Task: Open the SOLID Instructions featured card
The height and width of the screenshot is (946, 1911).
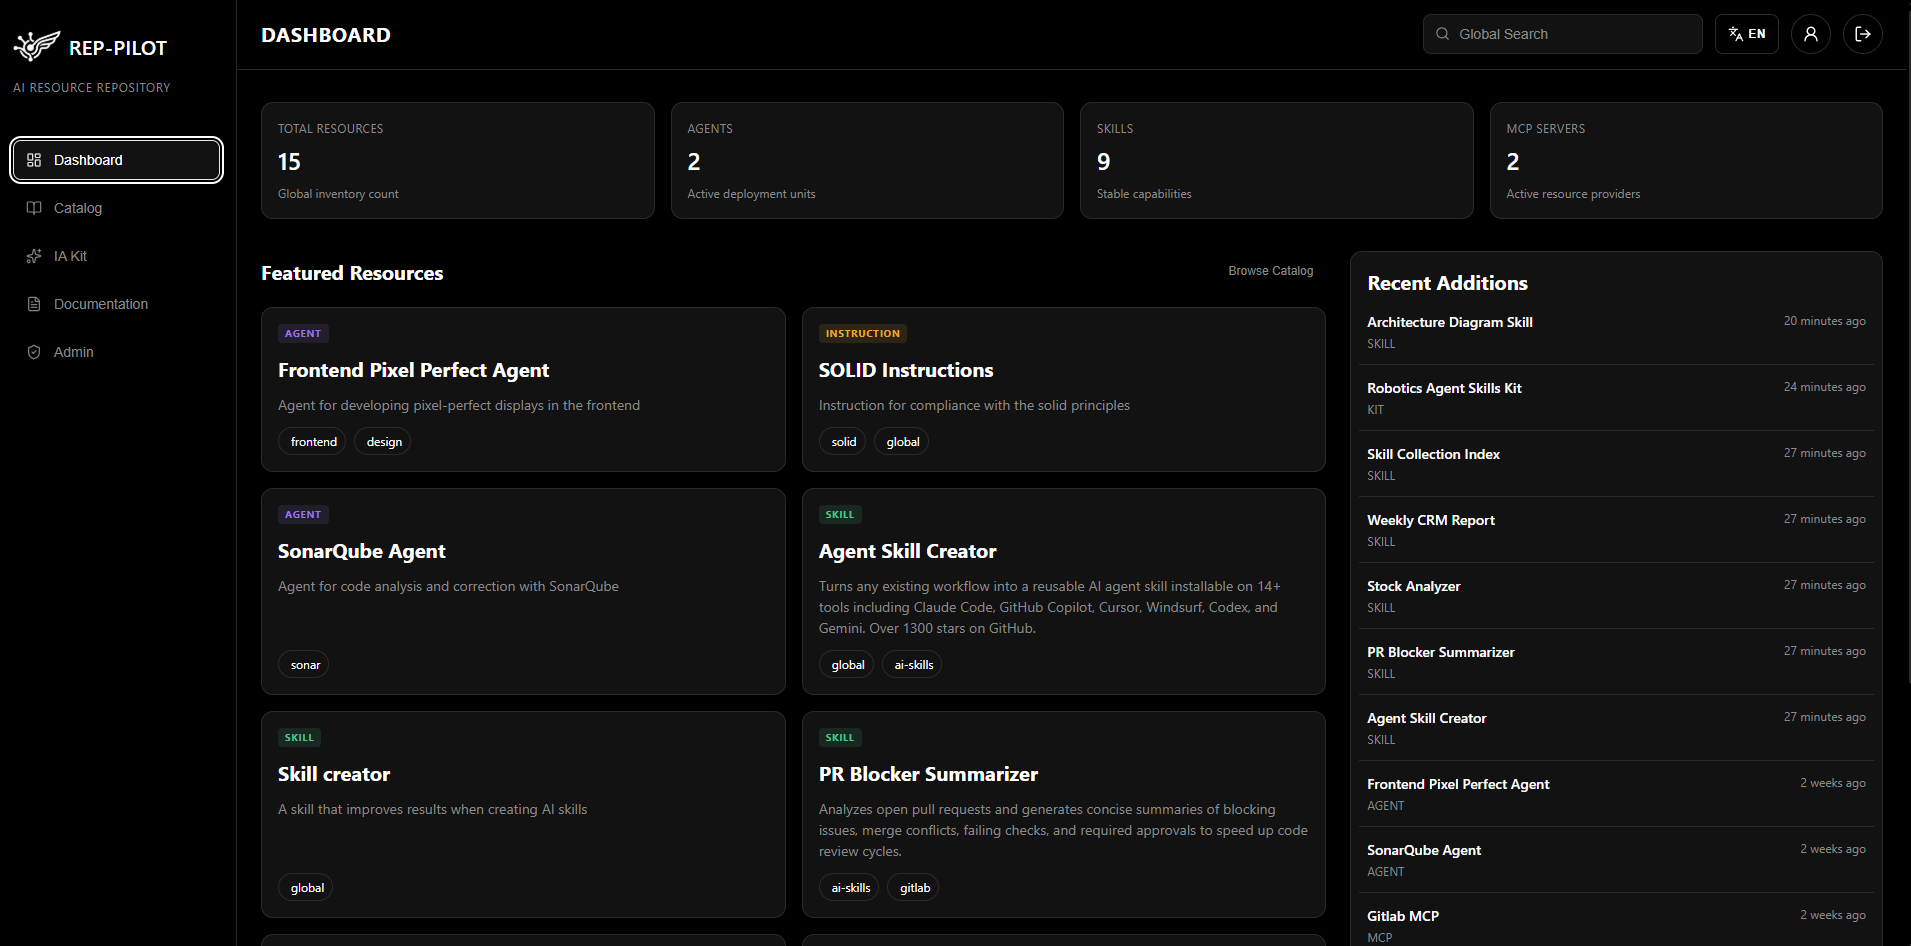Action: coord(1063,389)
